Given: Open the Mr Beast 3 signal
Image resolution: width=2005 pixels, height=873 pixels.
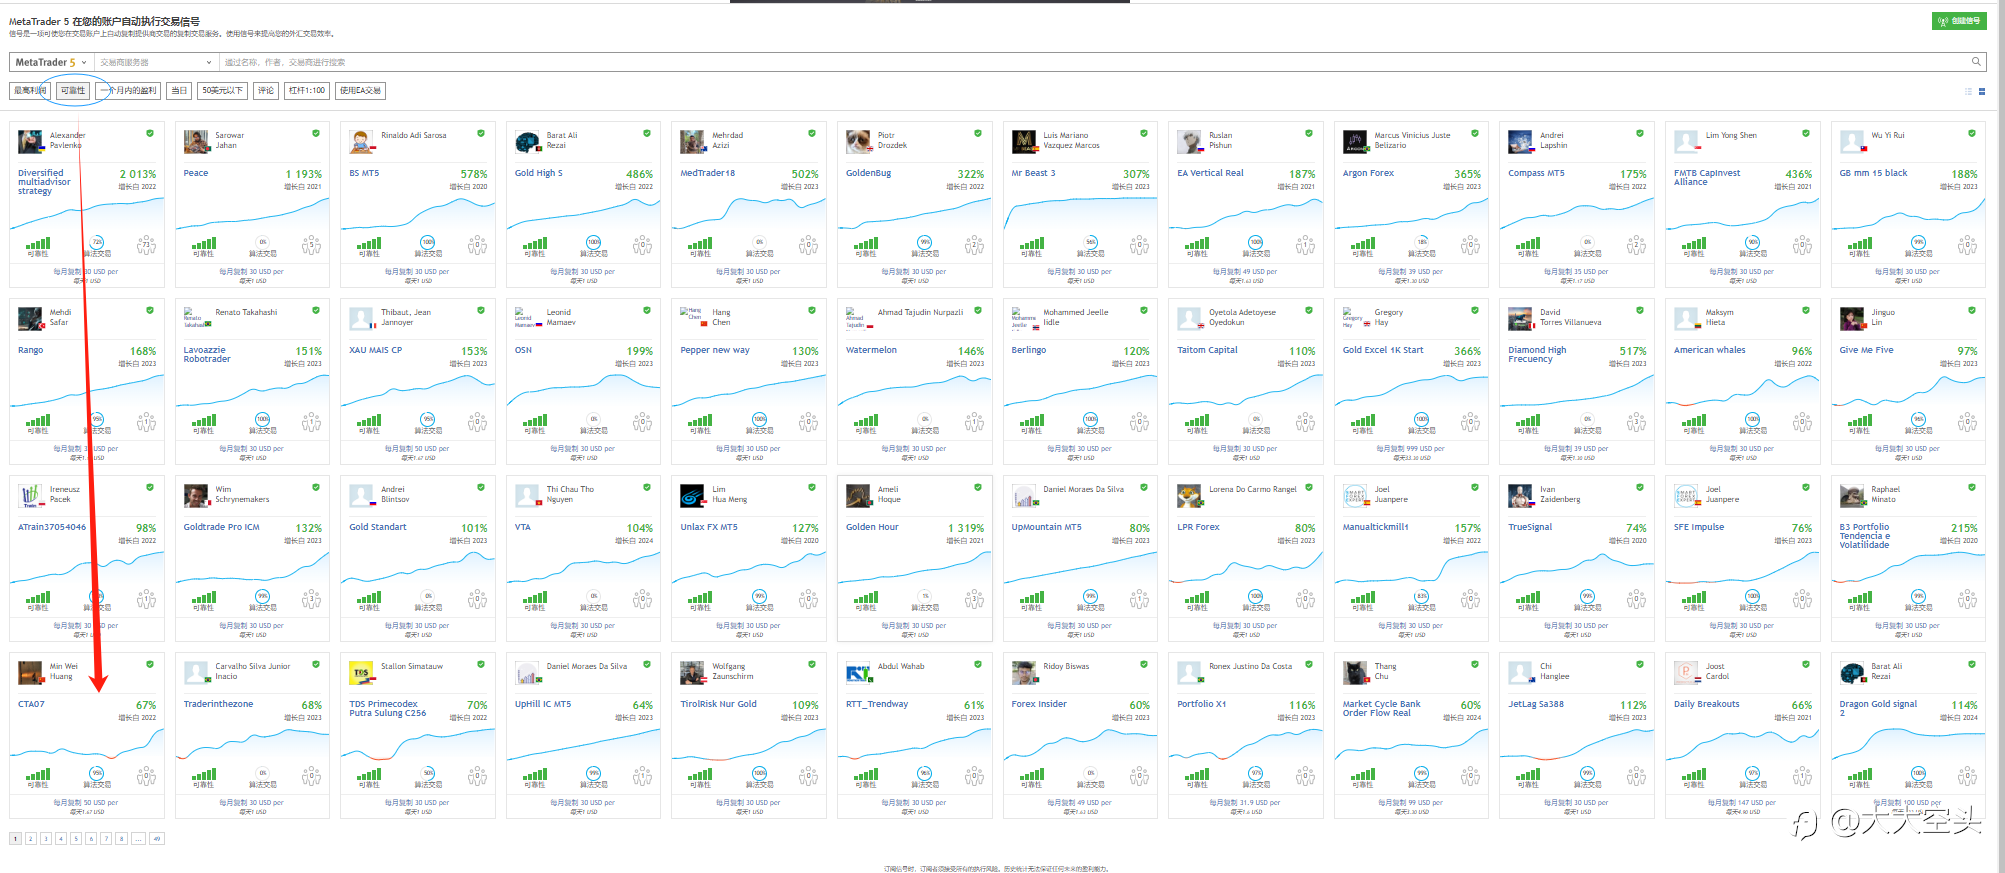Looking at the screenshot, I should (1033, 173).
